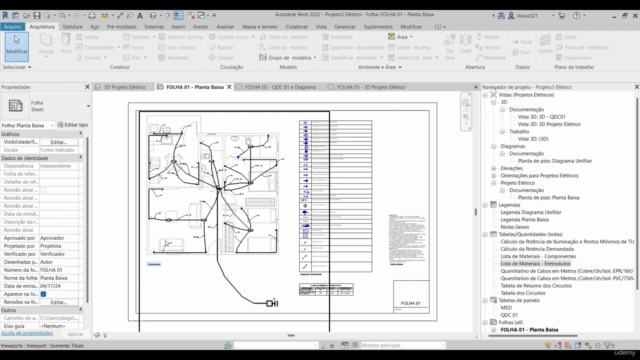640x360 pixels.
Task: Collapse the Diagramas node
Action: tap(493, 146)
